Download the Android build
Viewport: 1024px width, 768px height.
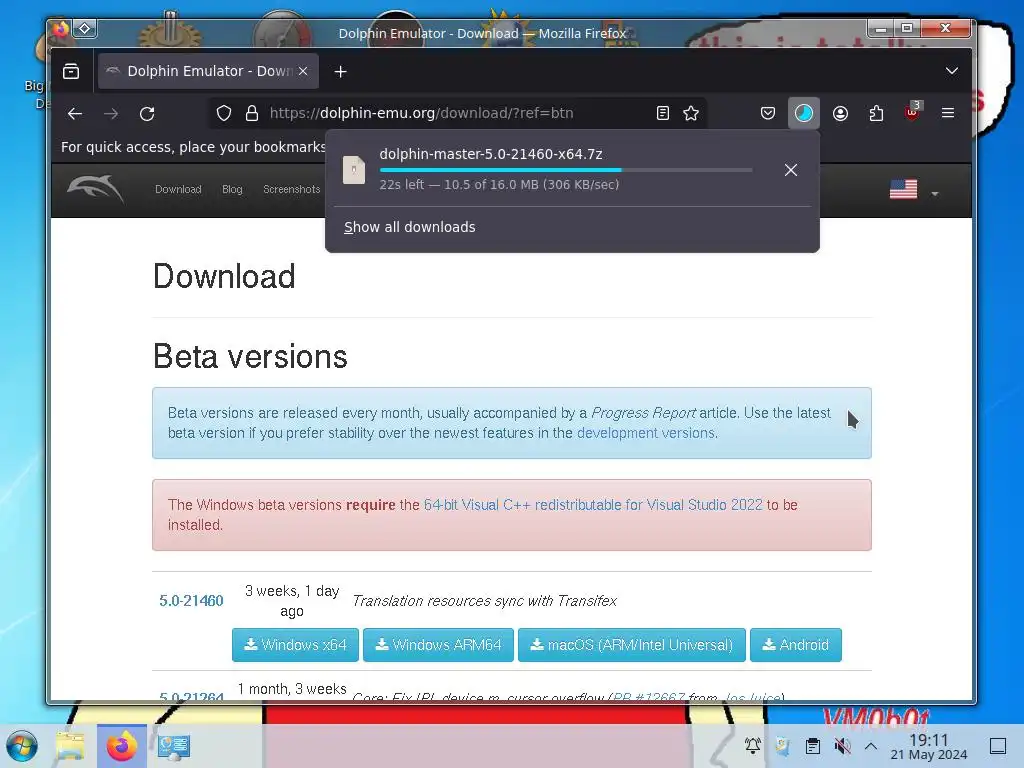[795, 645]
